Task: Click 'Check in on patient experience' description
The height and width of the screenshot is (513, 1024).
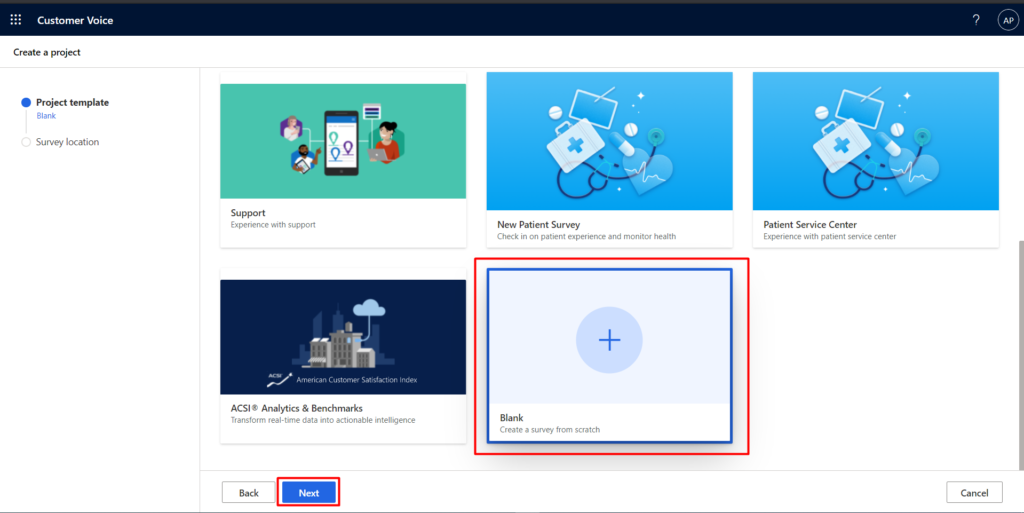Action: pyautogui.click(x=586, y=236)
